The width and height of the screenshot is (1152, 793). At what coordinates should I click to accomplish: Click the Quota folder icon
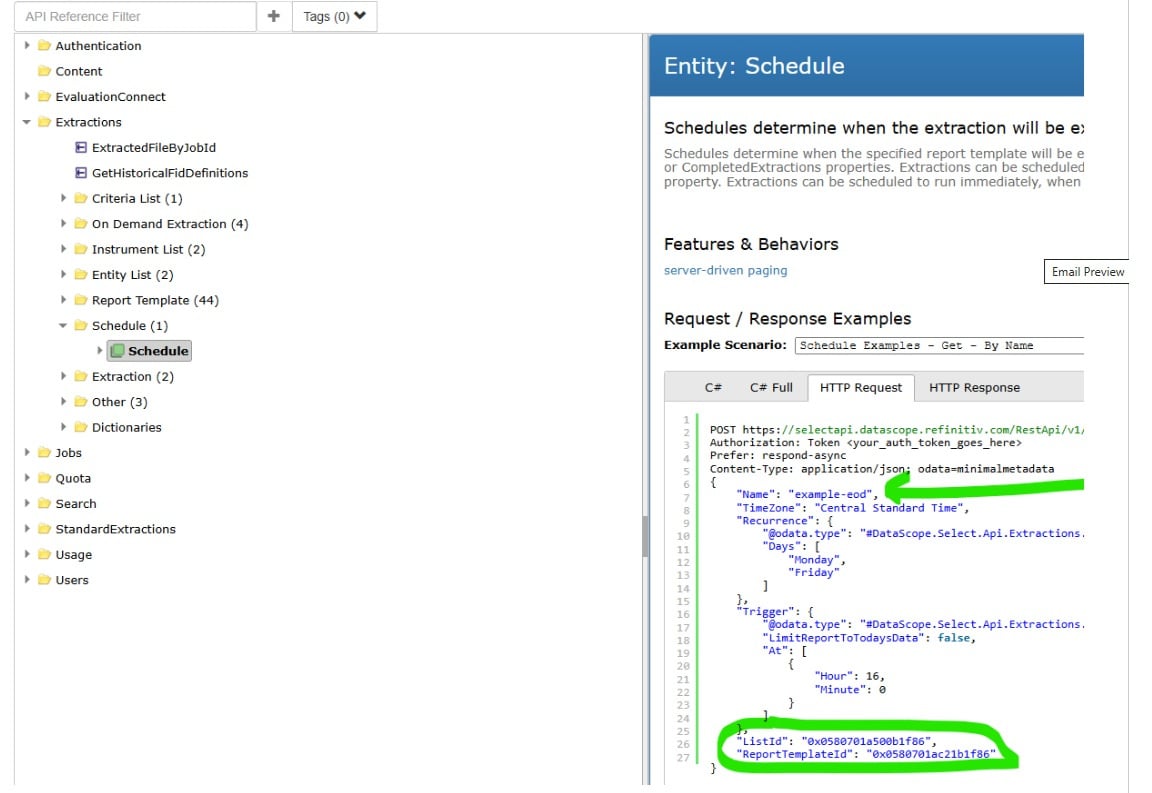click(45, 478)
